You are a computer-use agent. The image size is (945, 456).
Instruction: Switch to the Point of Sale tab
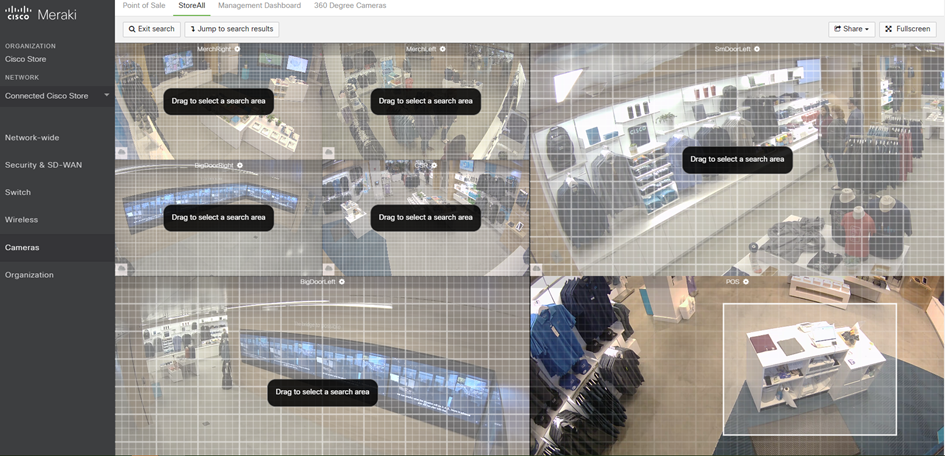144,6
